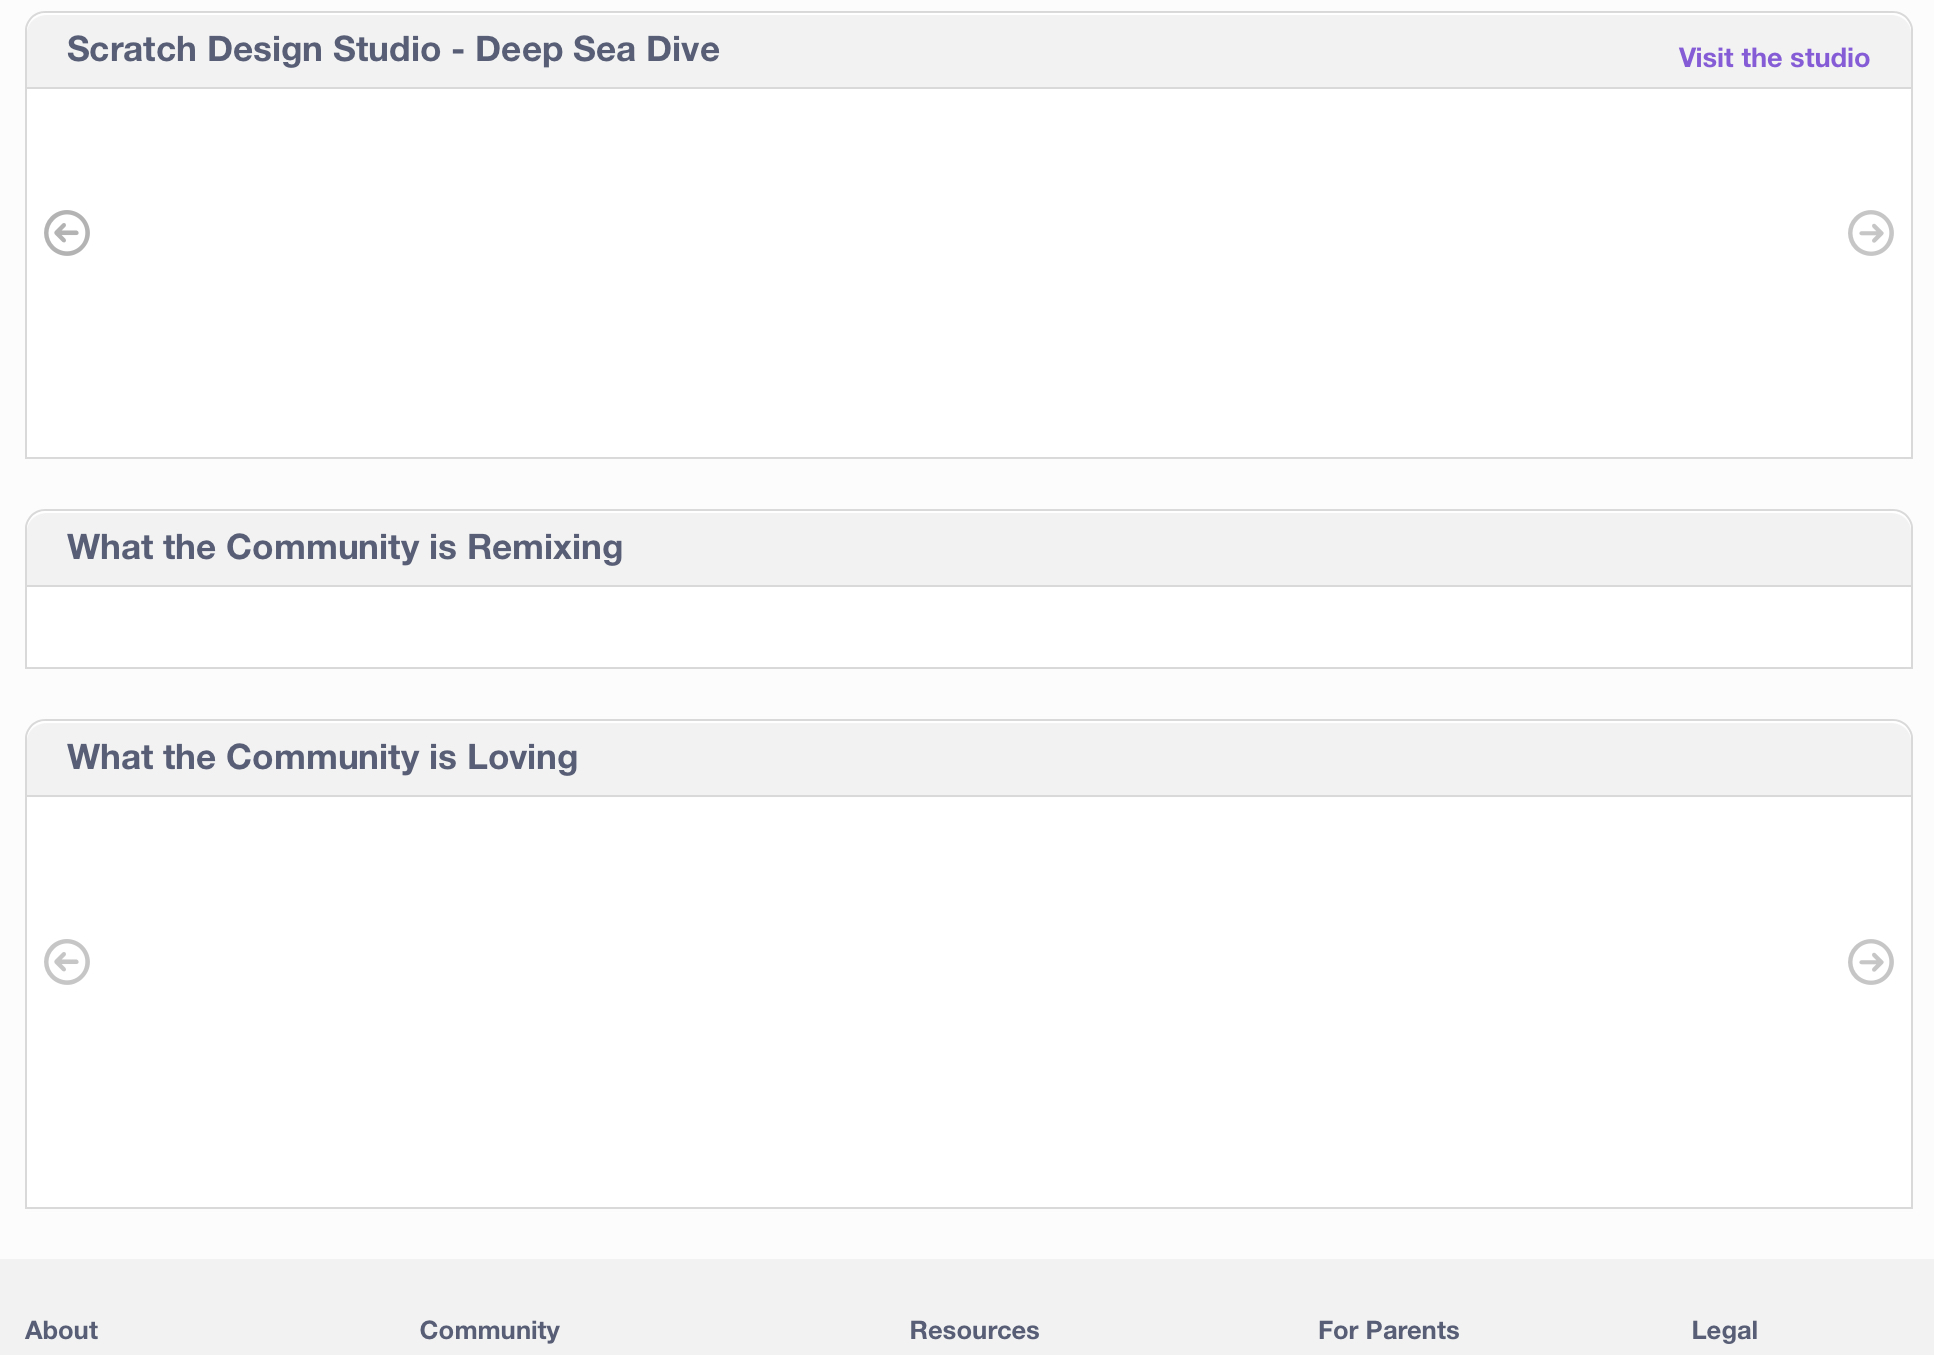Click empty Community is Remixing content area

(968, 627)
